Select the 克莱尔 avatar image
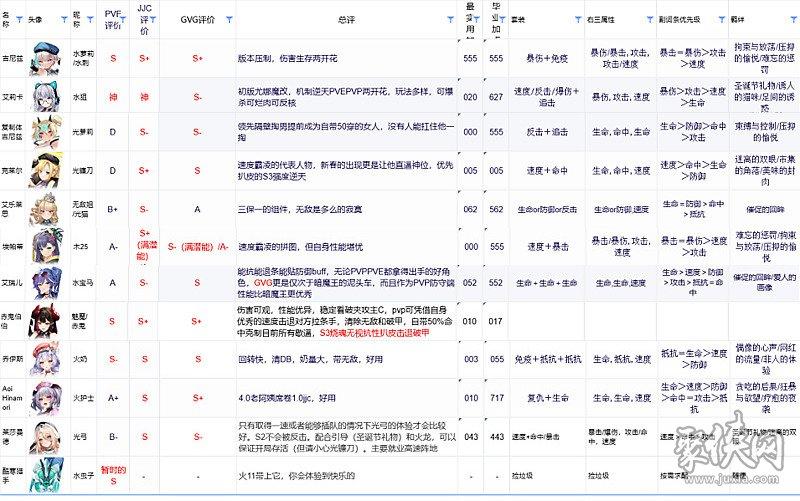 [45, 170]
